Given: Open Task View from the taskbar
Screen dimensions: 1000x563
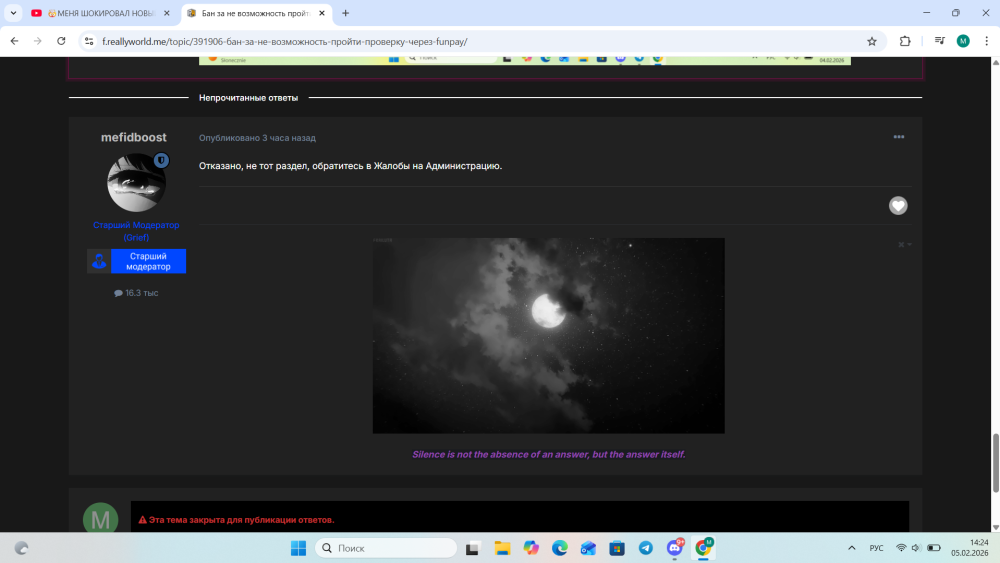Looking at the screenshot, I should 473,548.
